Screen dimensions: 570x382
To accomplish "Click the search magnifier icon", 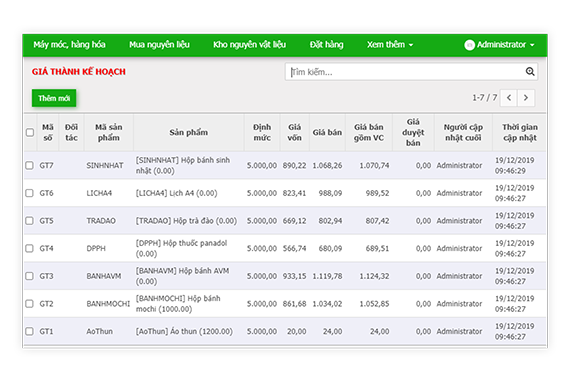I will coord(530,72).
